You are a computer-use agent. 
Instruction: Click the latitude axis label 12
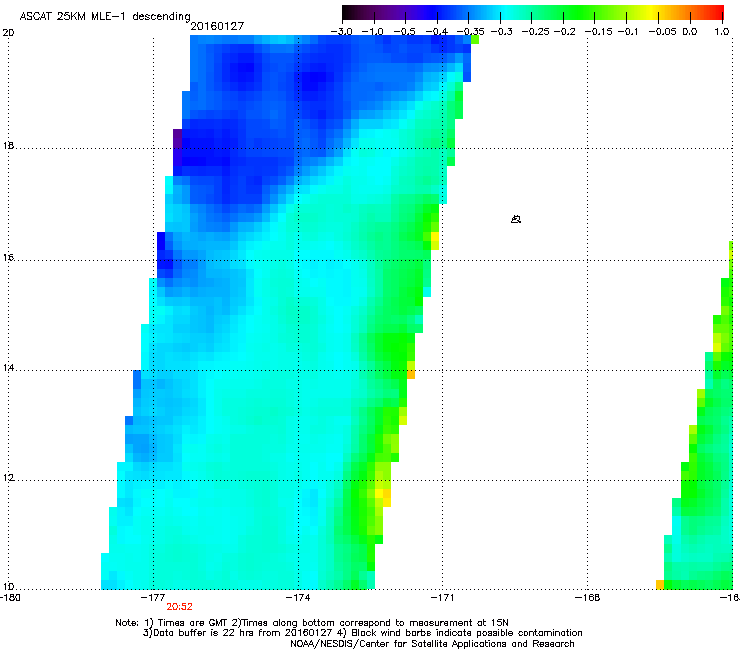click(8, 478)
